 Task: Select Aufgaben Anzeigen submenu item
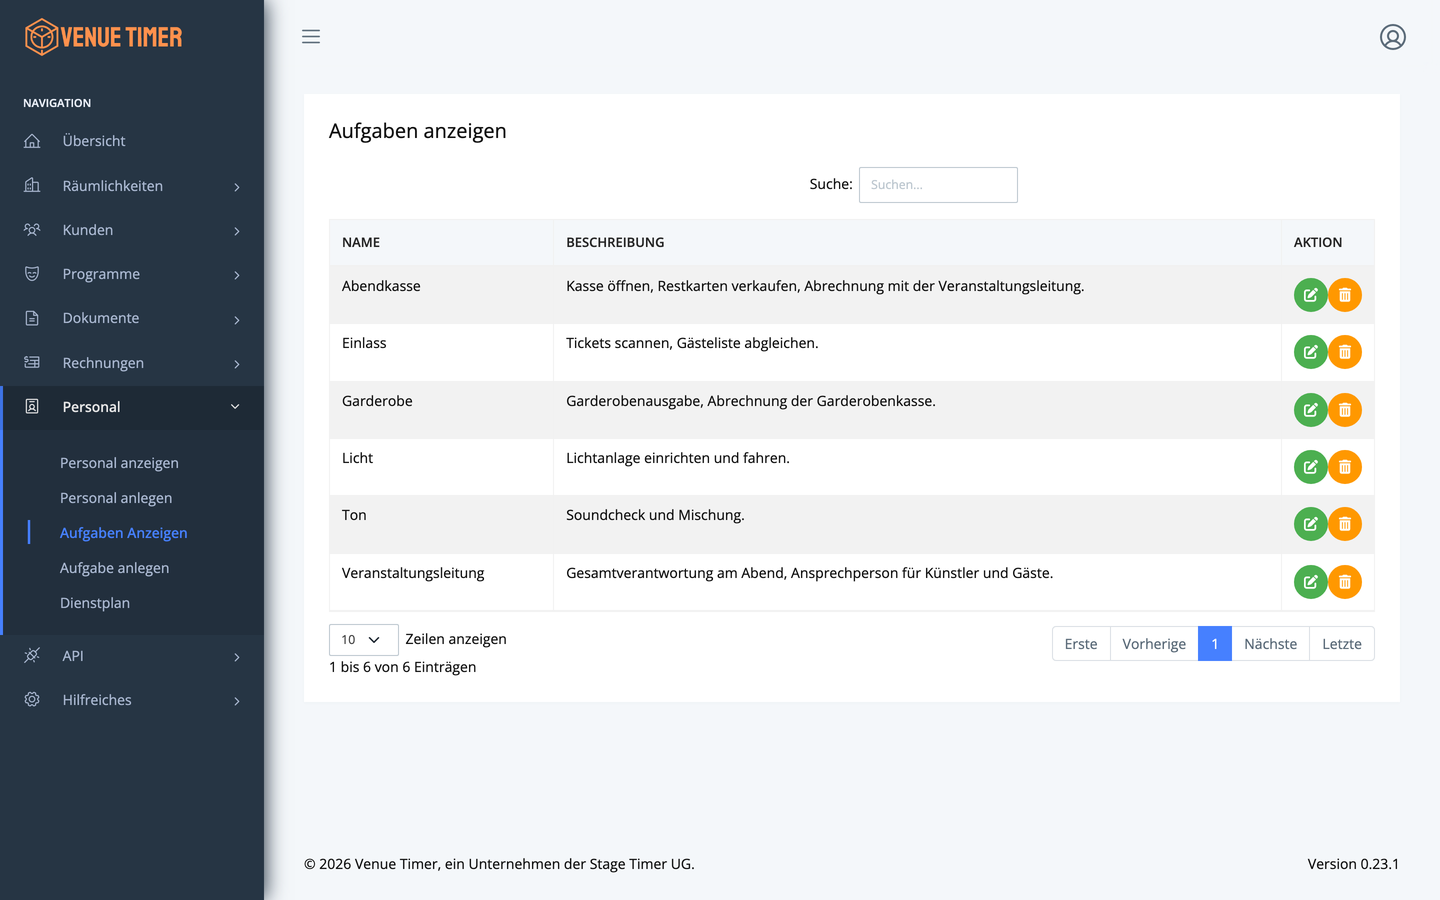pos(124,533)
